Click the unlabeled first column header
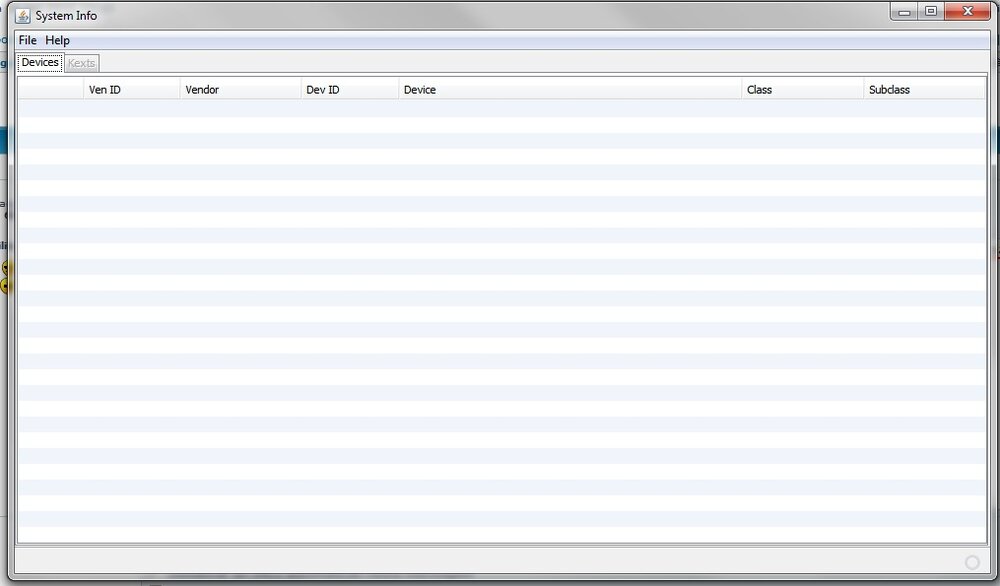Image resolution: width=1000 pixels, height=586 pixels. [x=50, y=90]
